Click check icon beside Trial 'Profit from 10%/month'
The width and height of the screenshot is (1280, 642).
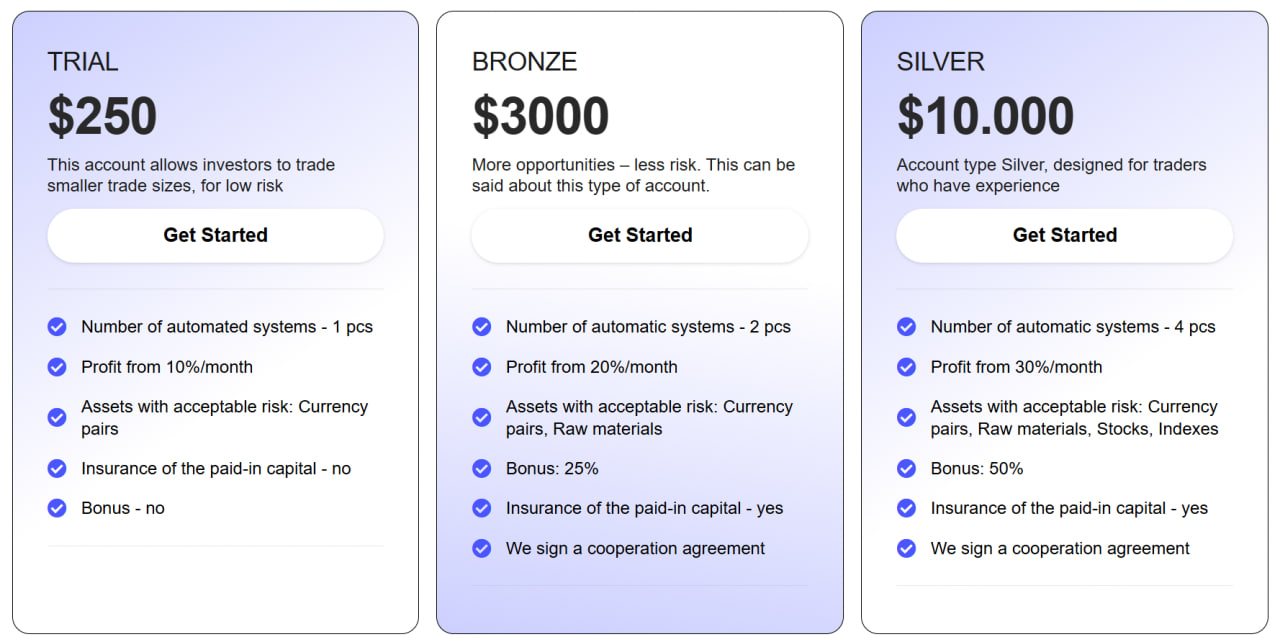tap(57, 367)
